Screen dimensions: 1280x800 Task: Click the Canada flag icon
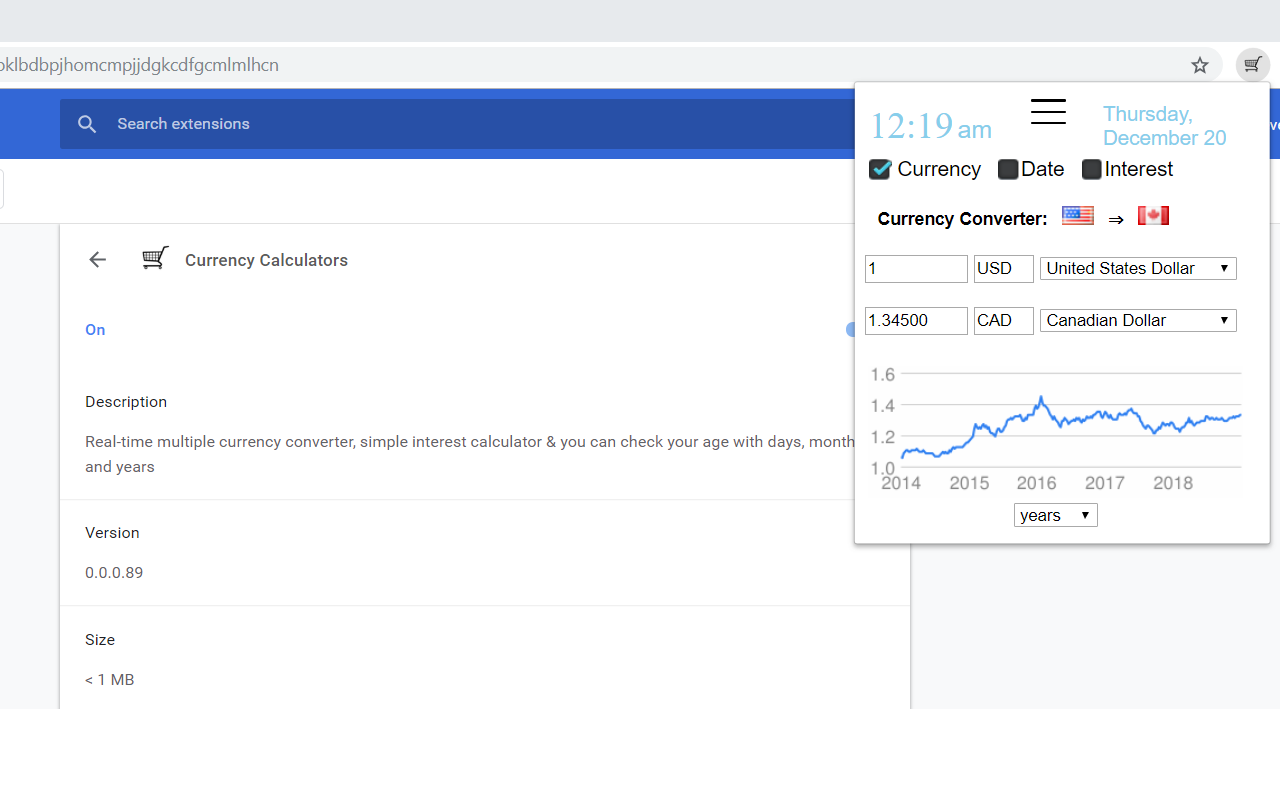(1153, 216)
